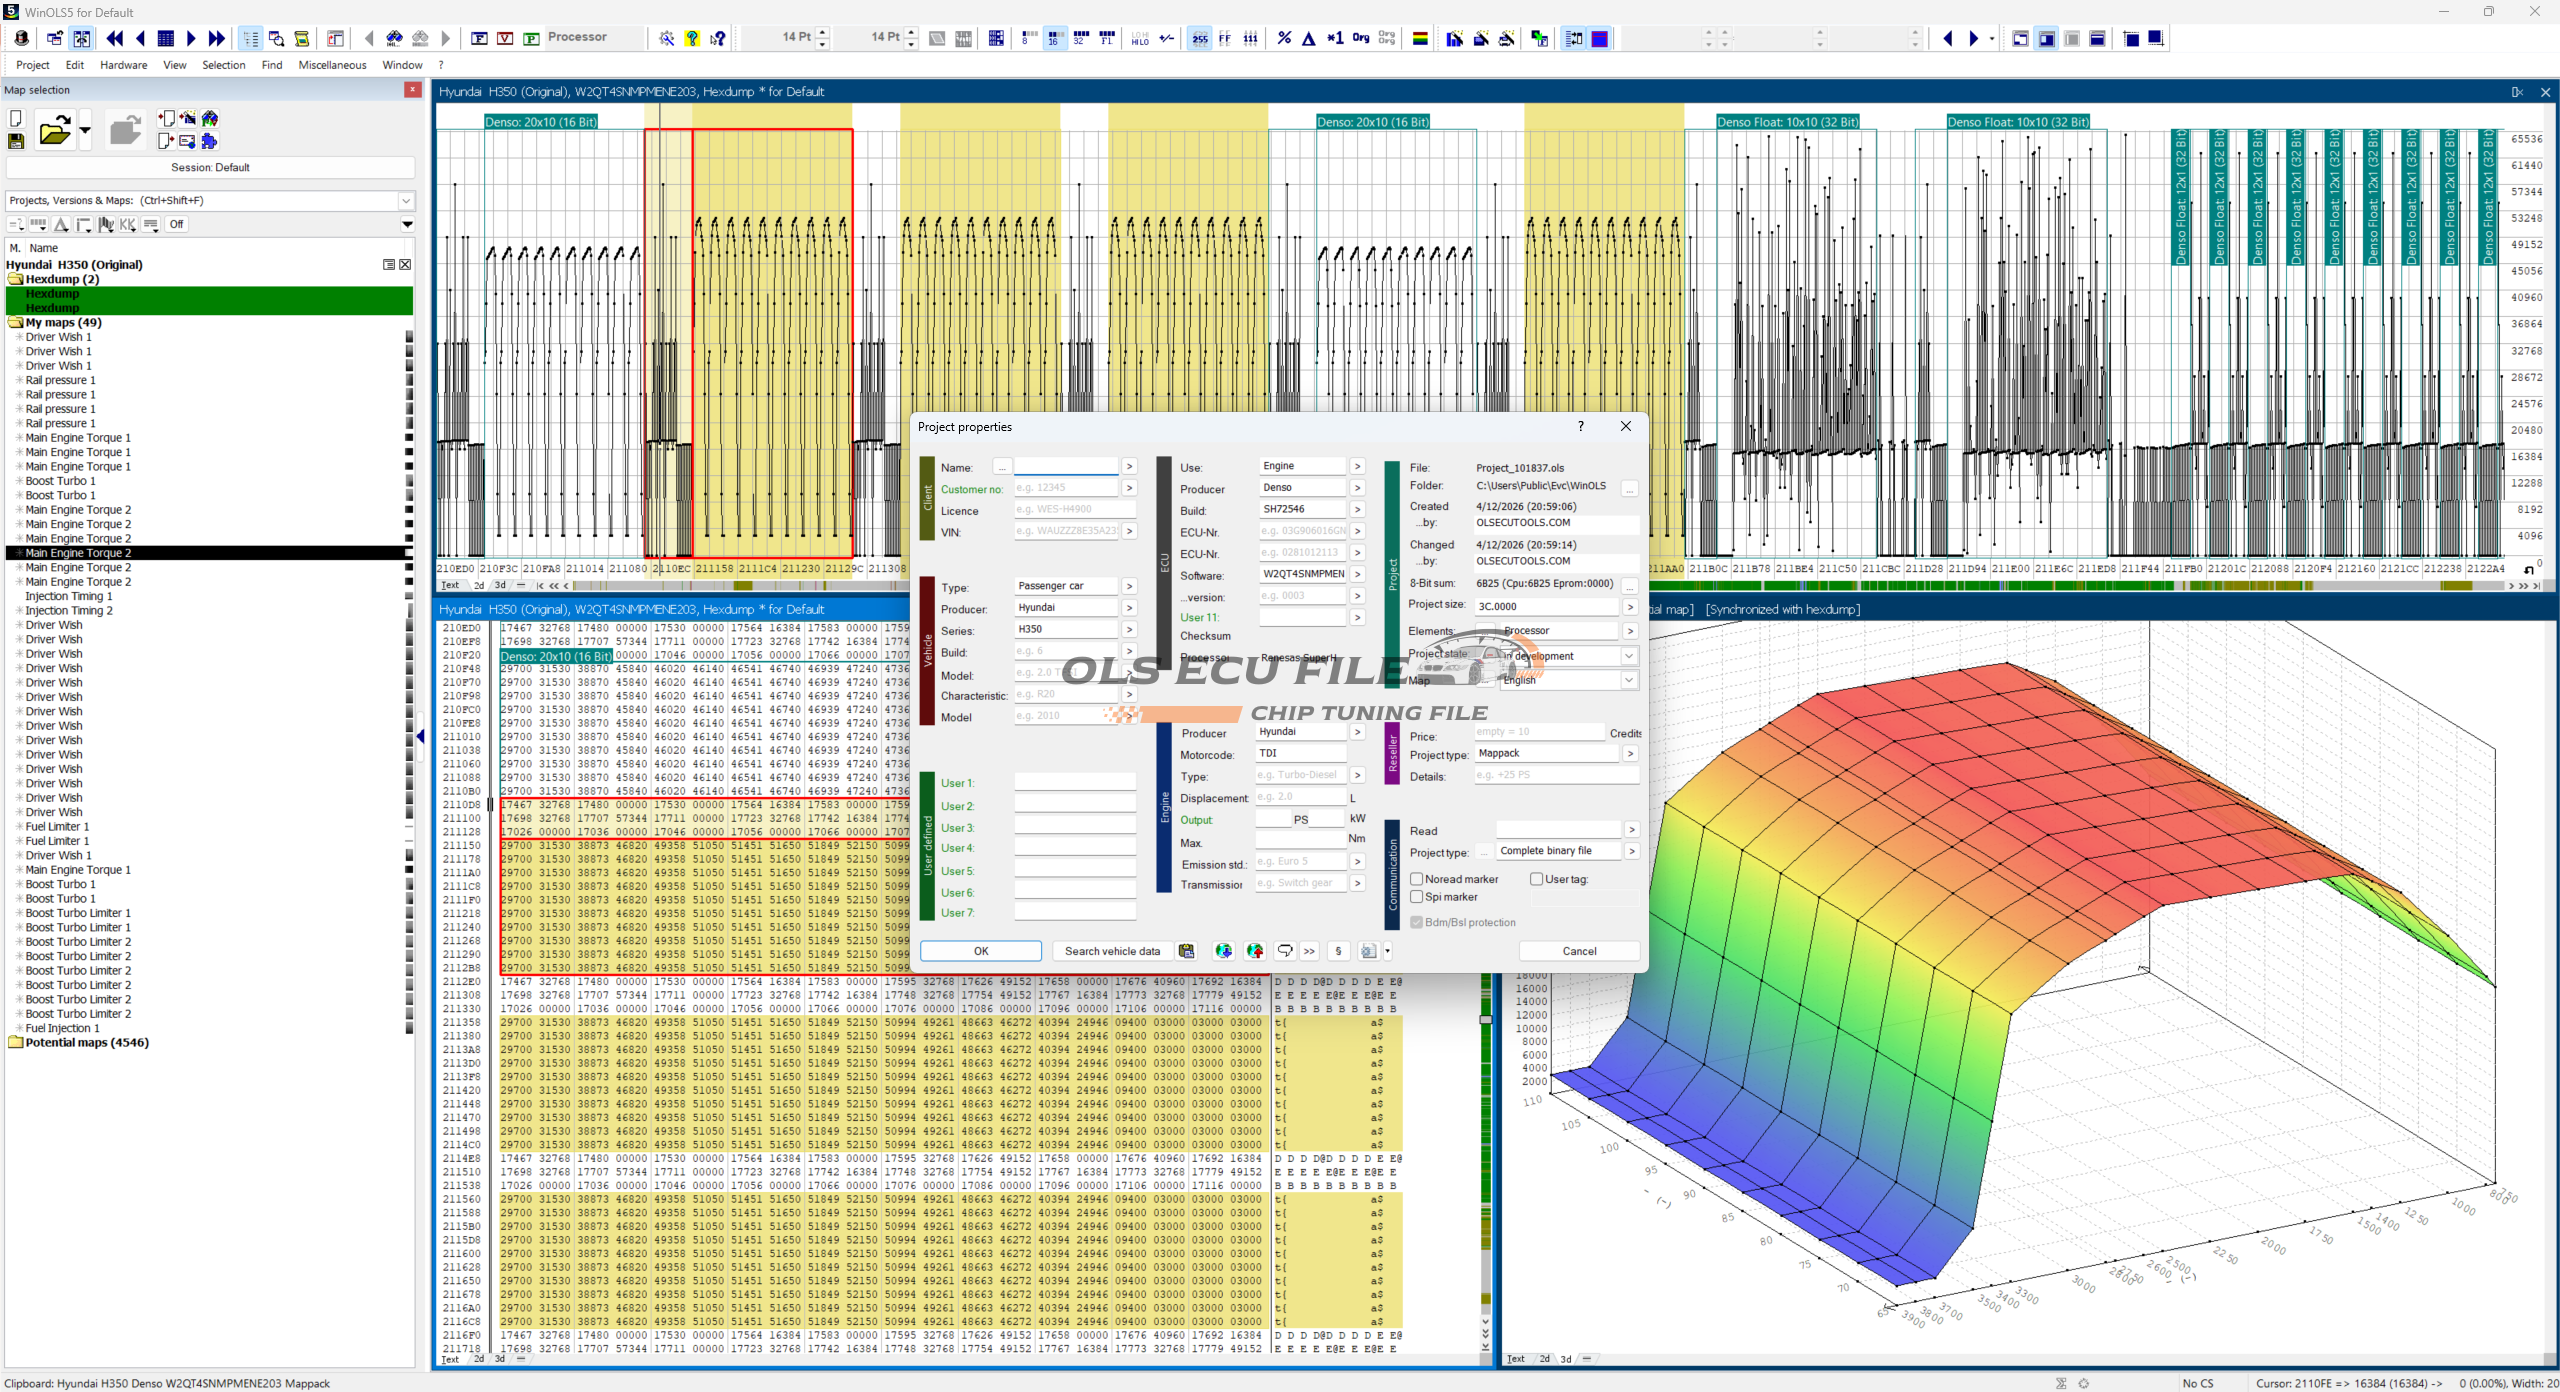
Task: Check the Spi marker checkbox
Action: click(x=1416, y=897)
